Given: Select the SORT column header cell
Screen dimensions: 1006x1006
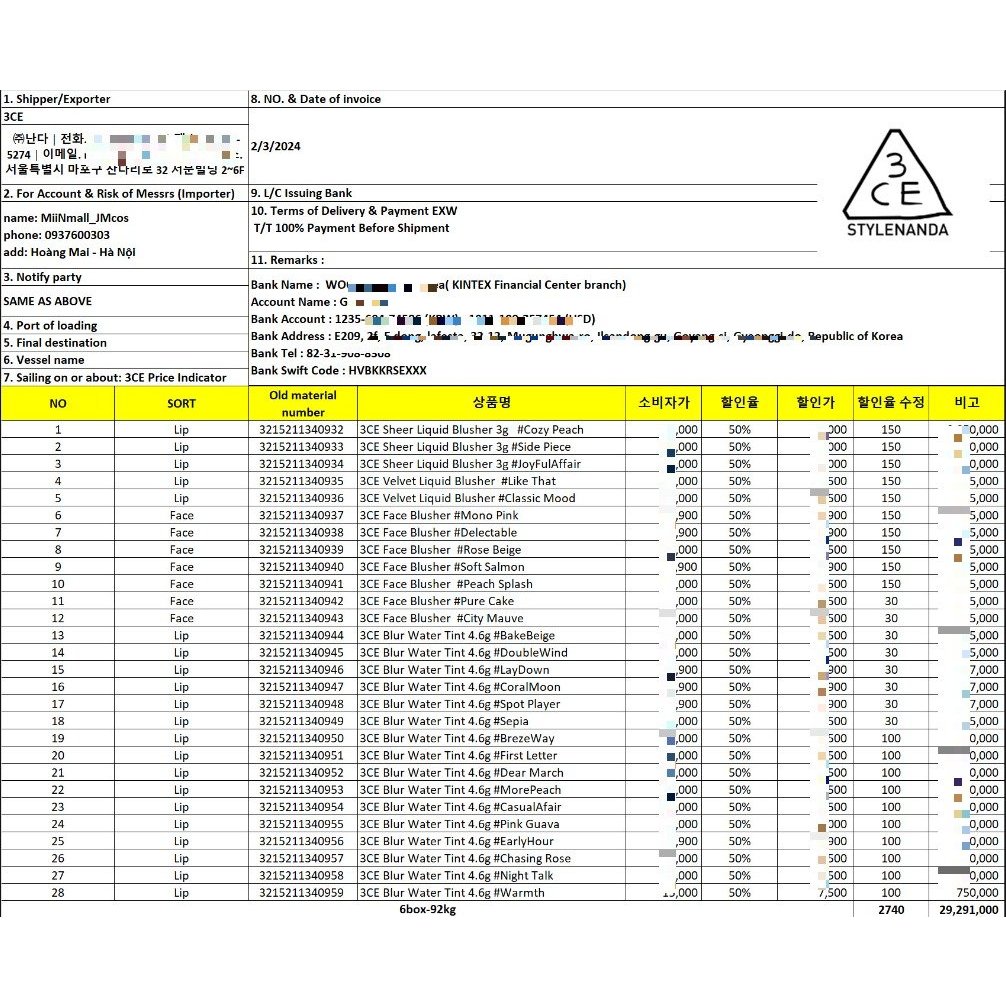Looking at the screenshot, I should point(182,404).
